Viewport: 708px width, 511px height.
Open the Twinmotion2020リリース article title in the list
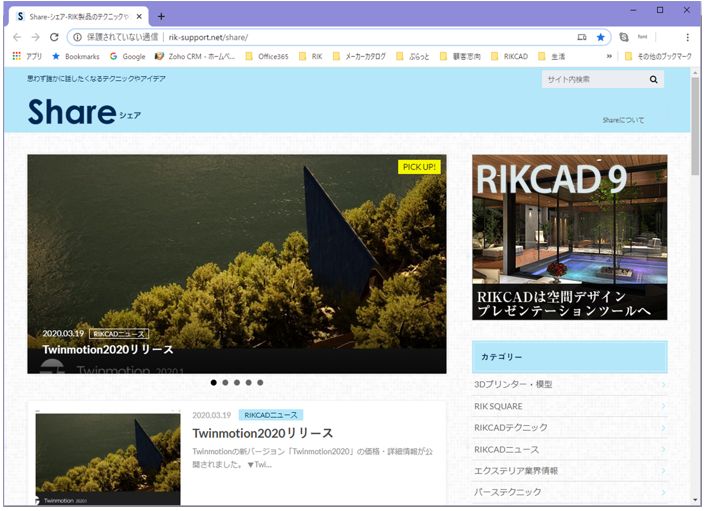coord(262,433)
